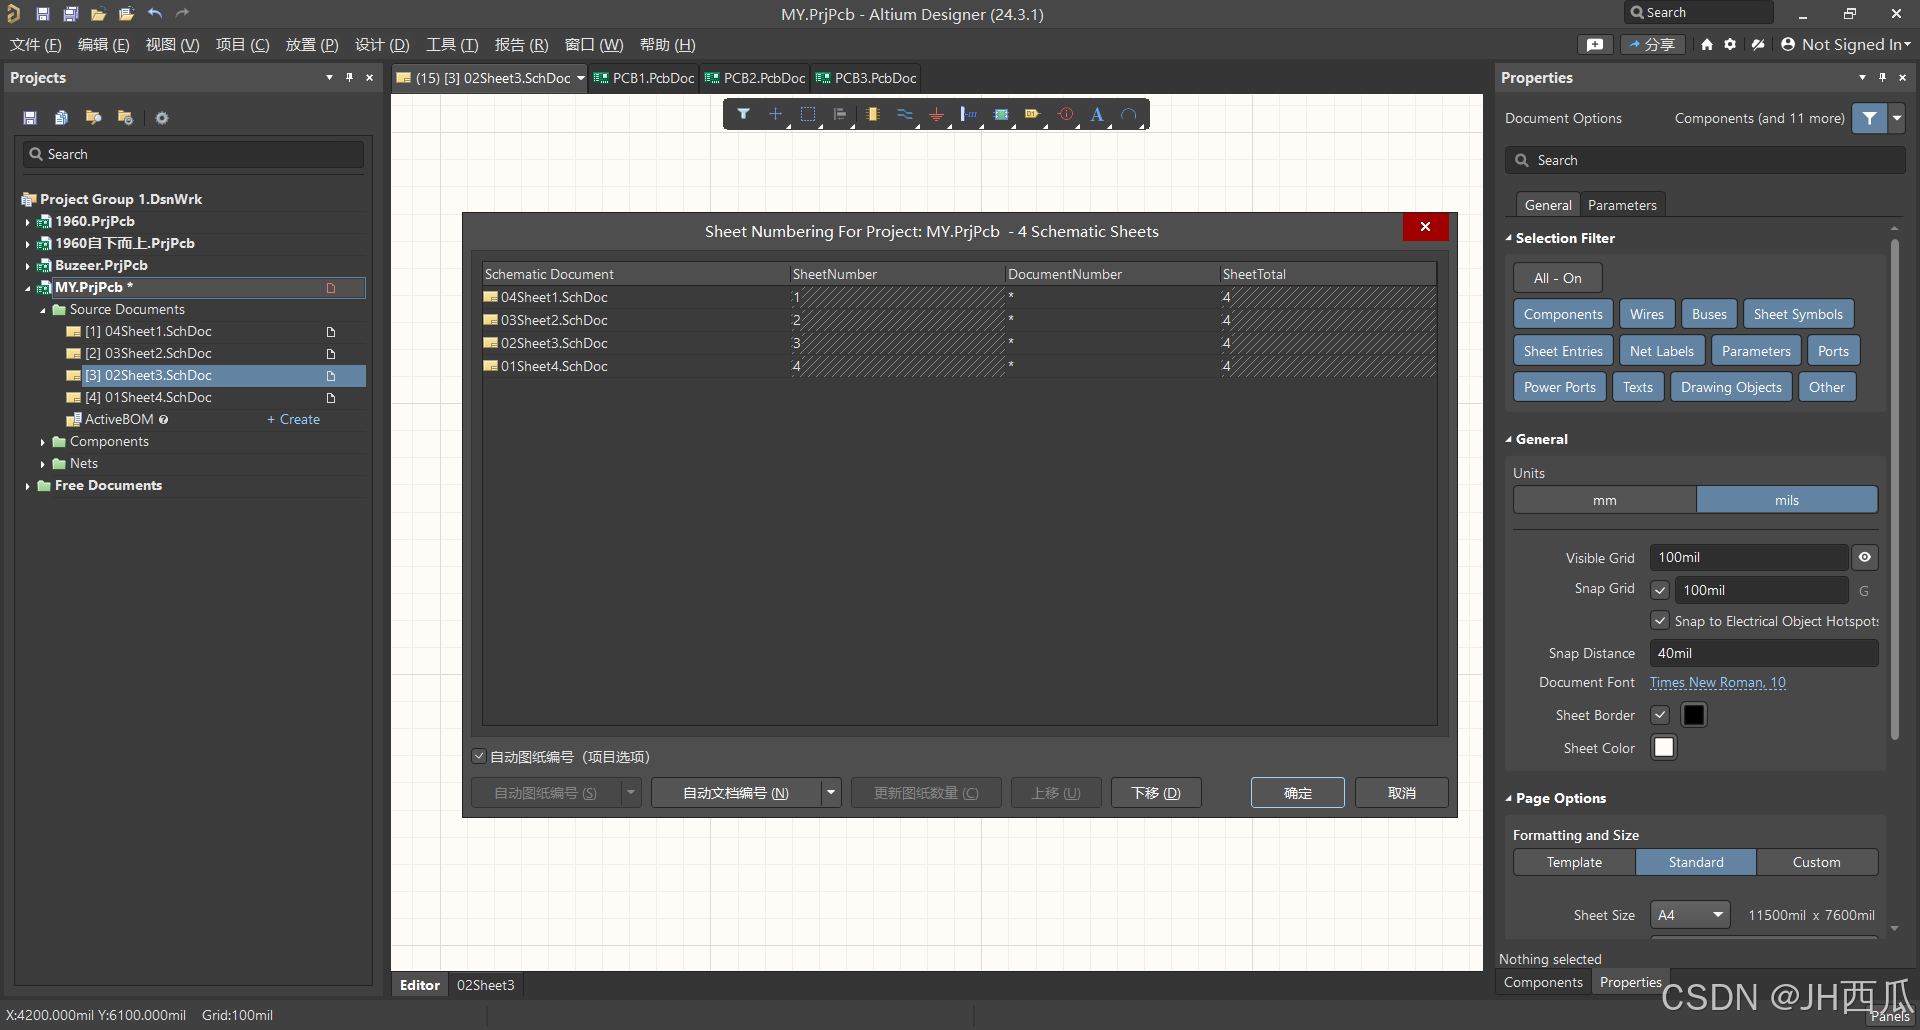Place a sheet symbol from active bar
Viewport: 1920px width, 1030px height.
click(x=1001, y=114)
